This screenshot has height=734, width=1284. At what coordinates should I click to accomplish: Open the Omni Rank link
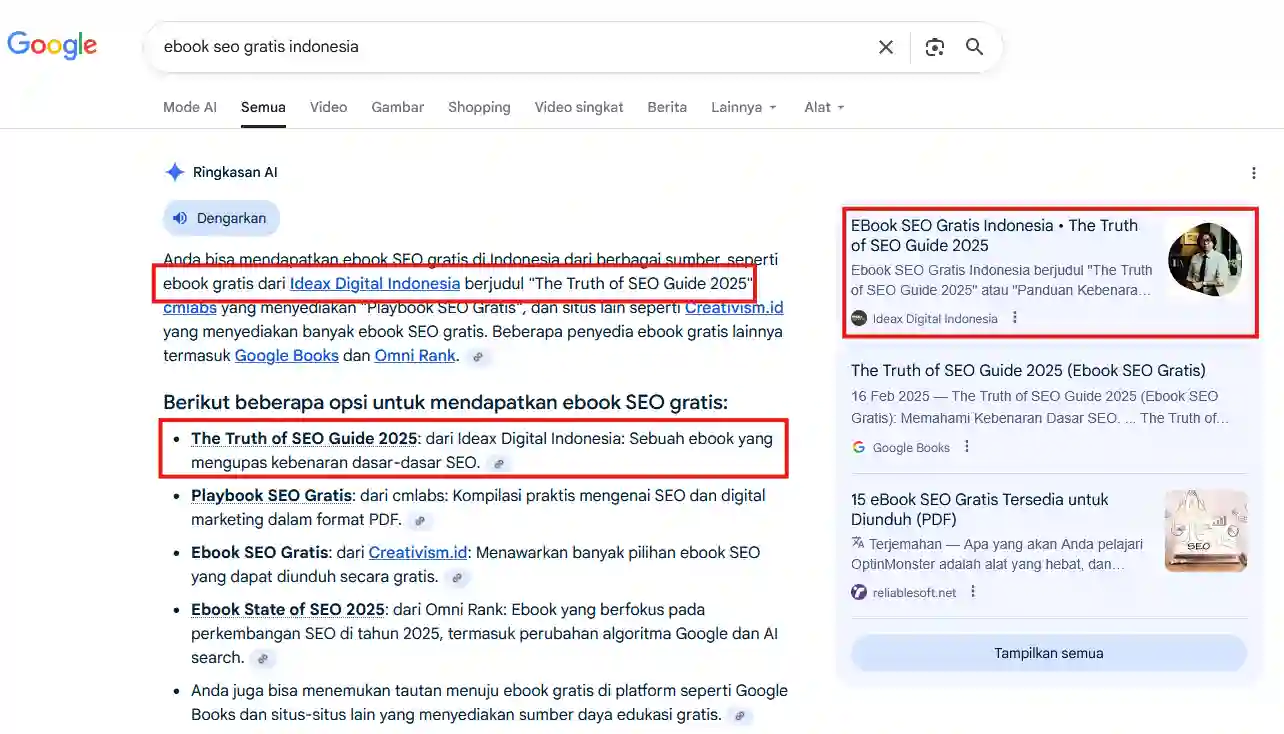click(415, 355)
